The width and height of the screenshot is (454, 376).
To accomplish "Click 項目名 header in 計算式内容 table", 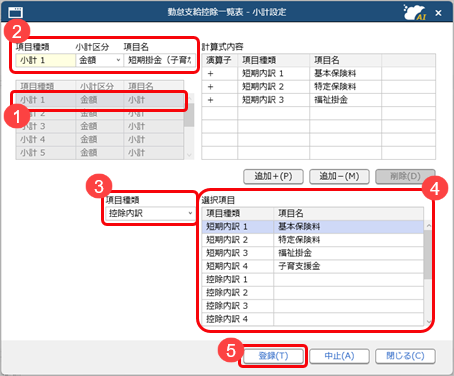I will (345, 60).
